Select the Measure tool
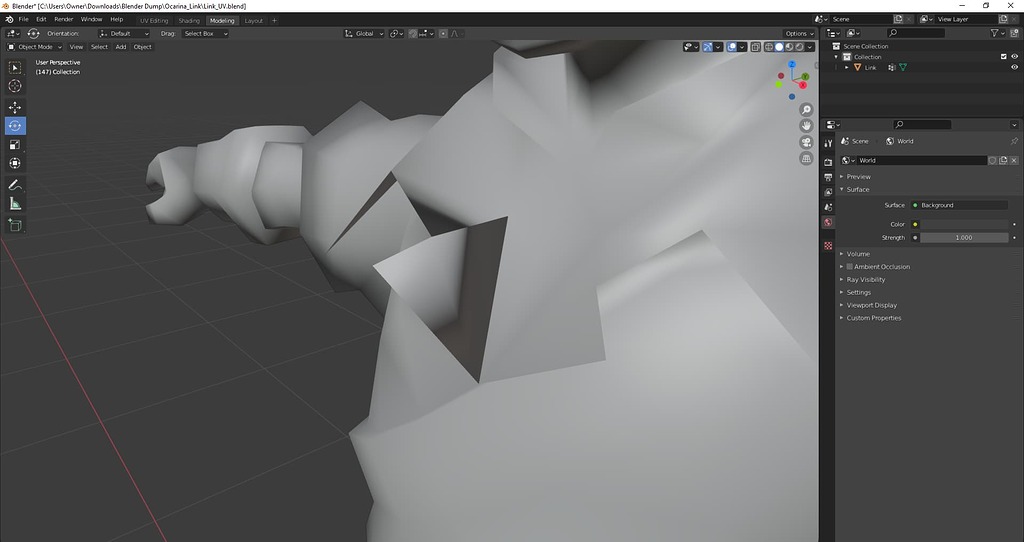The image size is (1024, 542). click(x=15, y=204)
